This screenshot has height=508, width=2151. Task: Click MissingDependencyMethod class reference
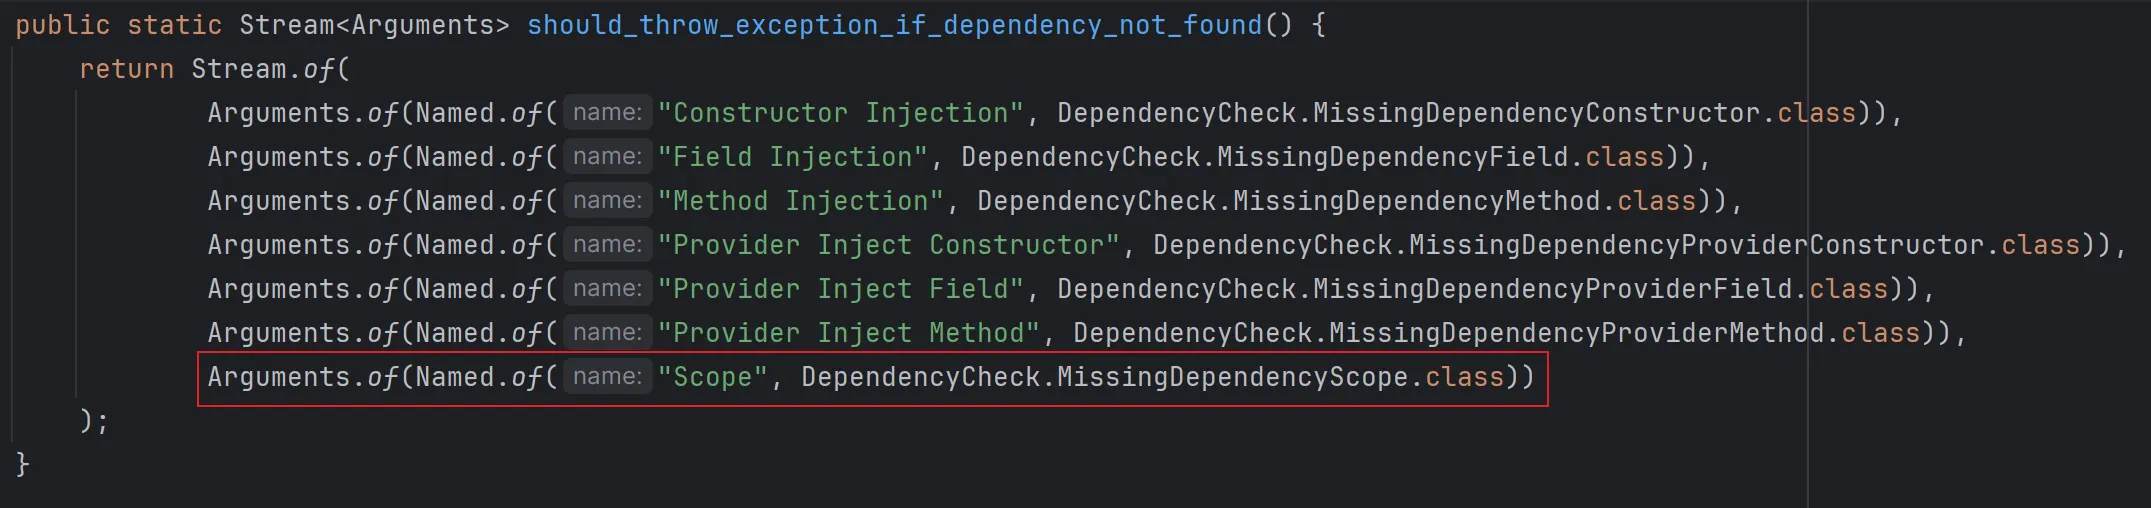(x=1416, y=201)
